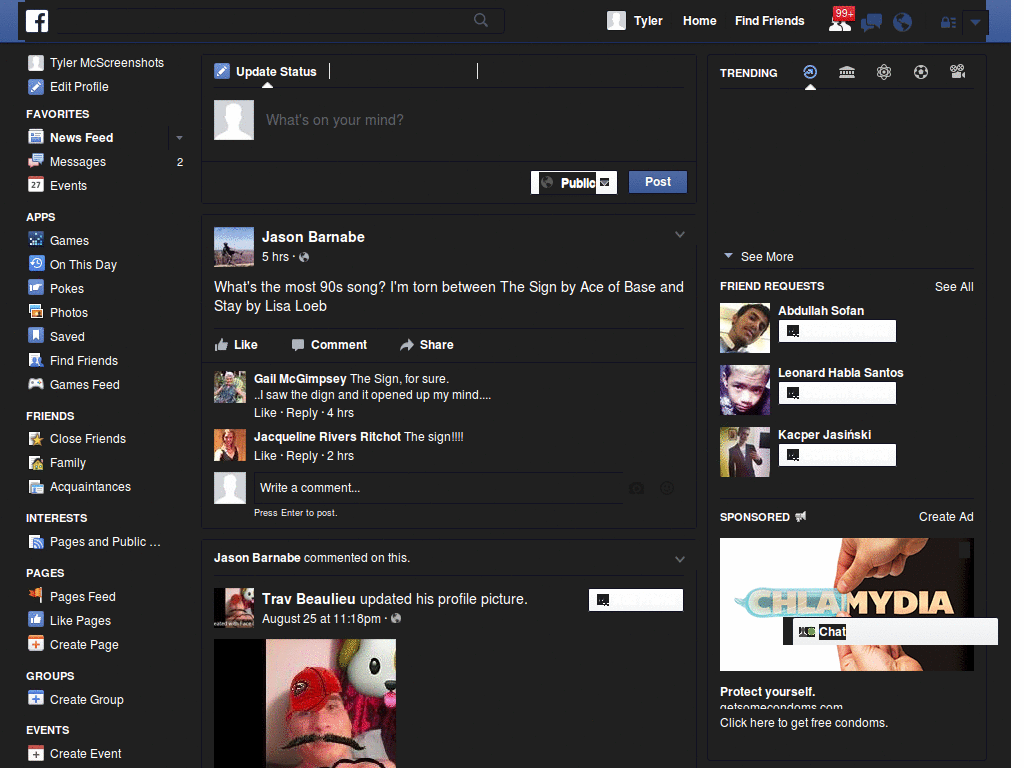Open Edit Profile link
The height and width of the screenshot is (768, 1024).
tap(79, 87)
